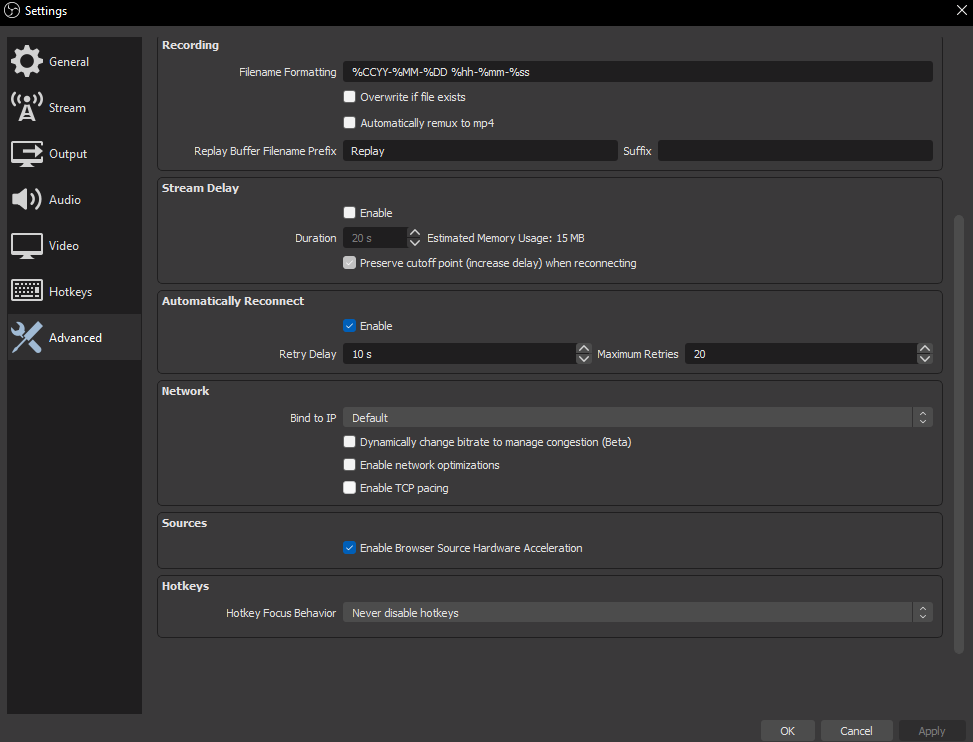Screen dimensions: 973x742
Task: Go to Audio settings label
Action: [65, 200]
